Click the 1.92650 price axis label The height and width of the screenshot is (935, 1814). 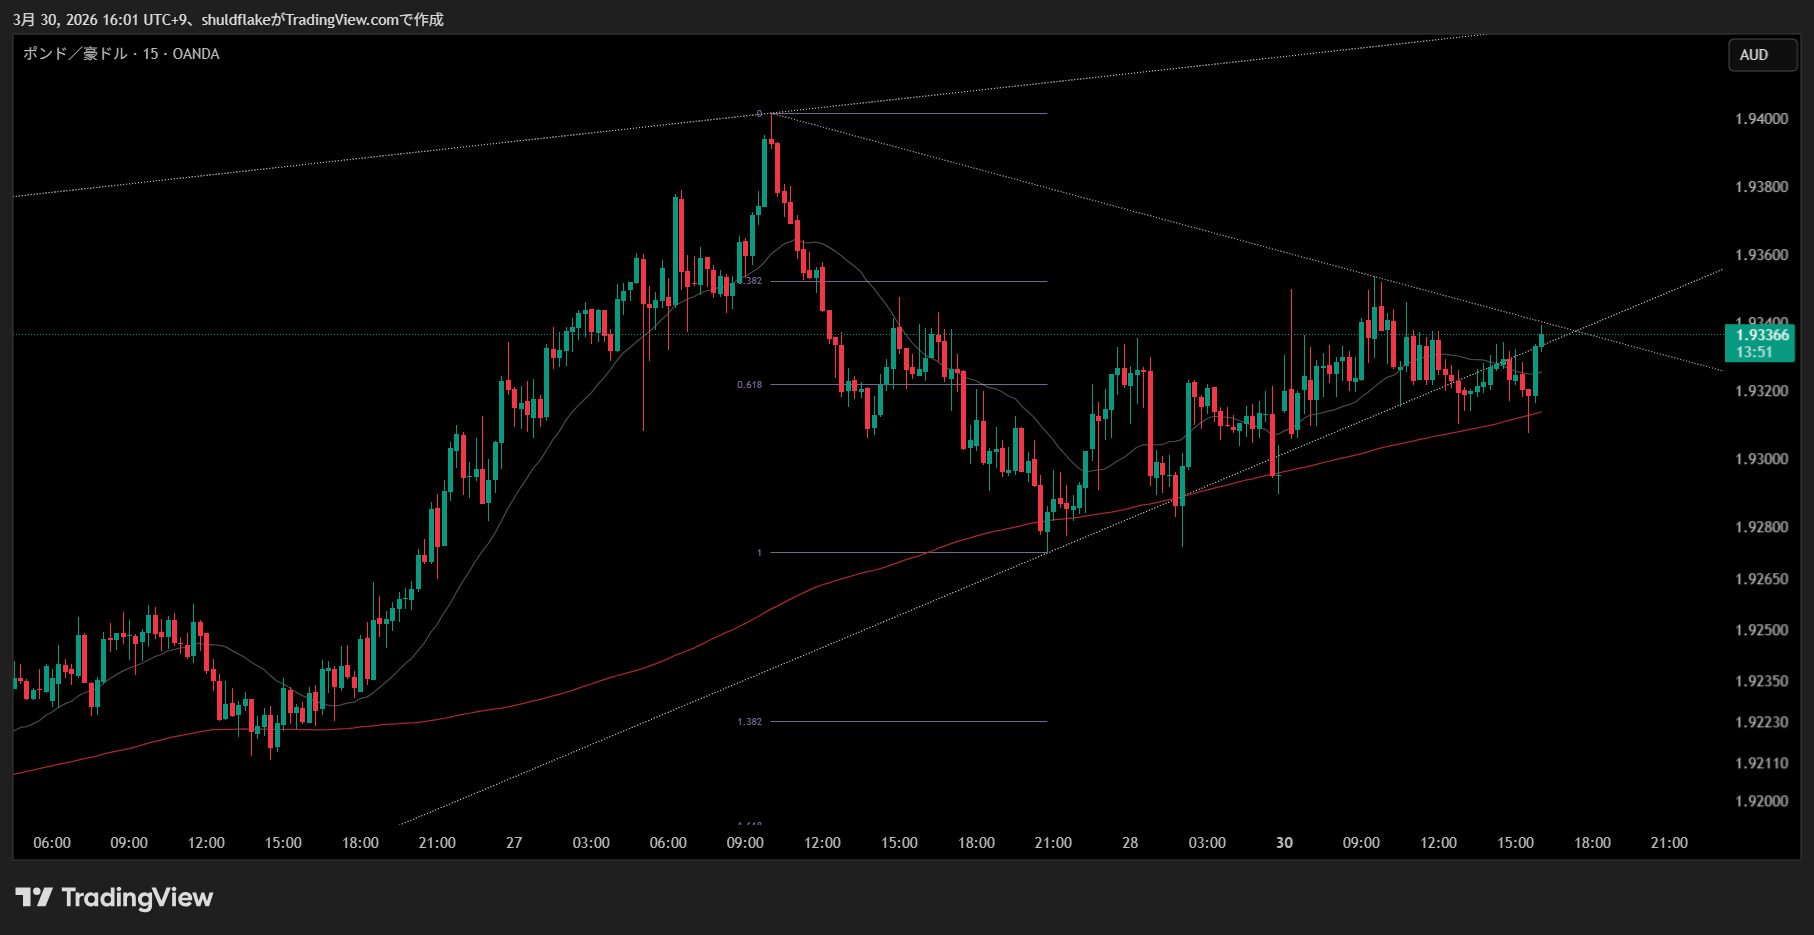click(1761, 579)
